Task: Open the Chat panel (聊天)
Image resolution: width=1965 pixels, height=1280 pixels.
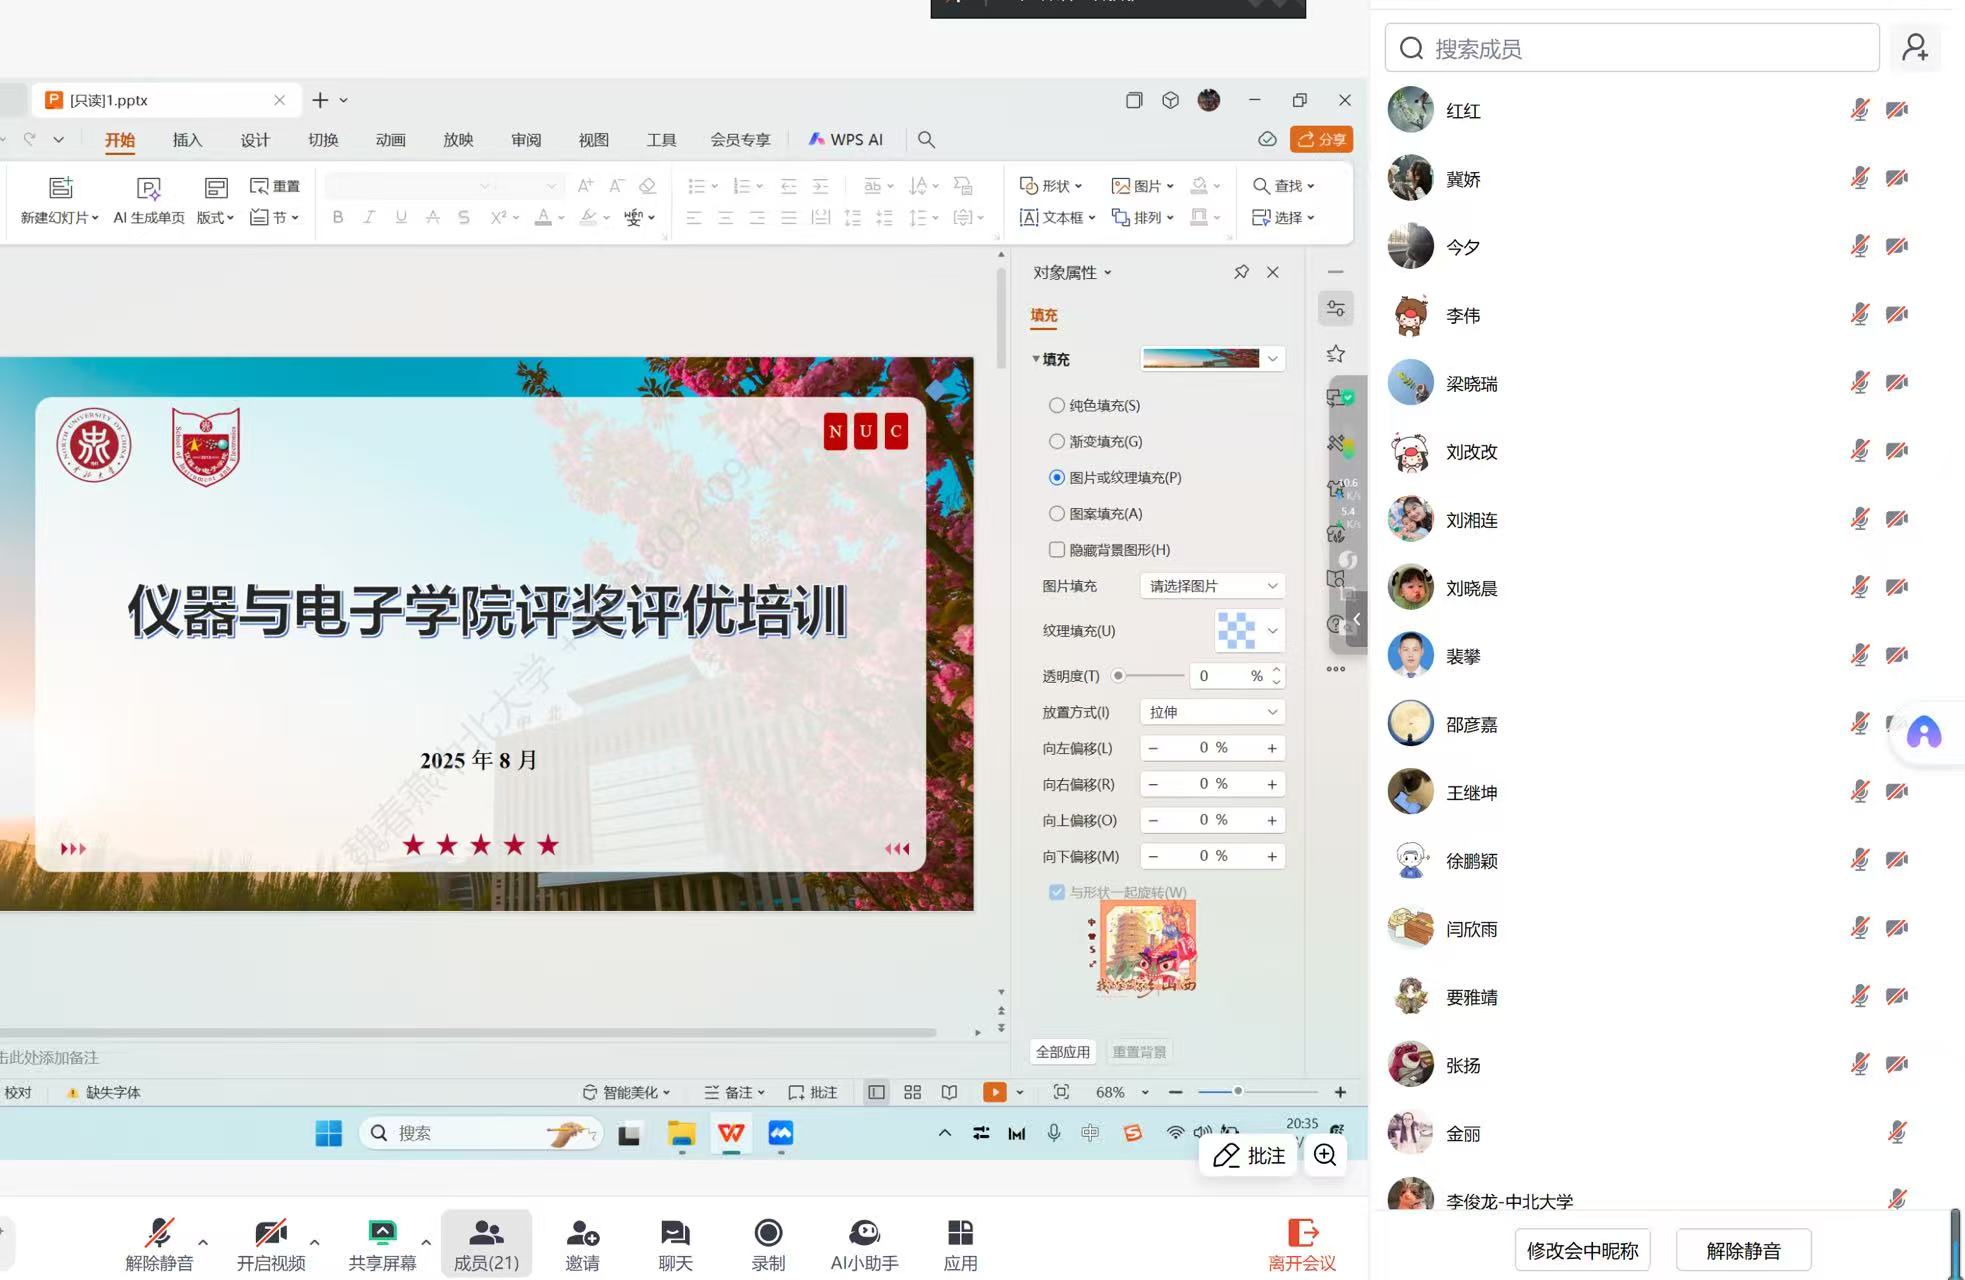Action: pyautogui.click(x=675, y=1233)
